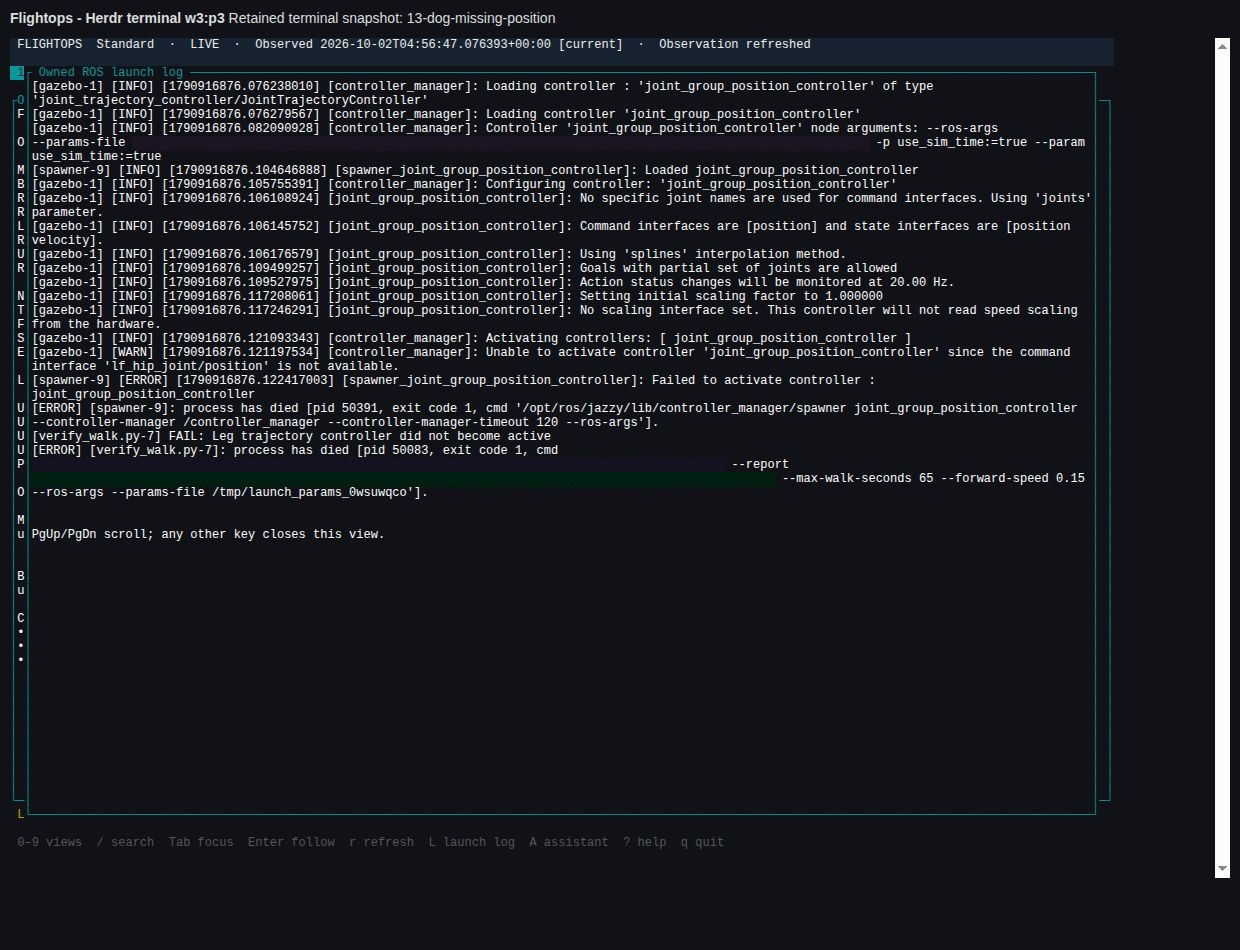The height and width of the screenshot is (950, 1240).
Task: Click the '? help' key hint
Action: [645, 842]
